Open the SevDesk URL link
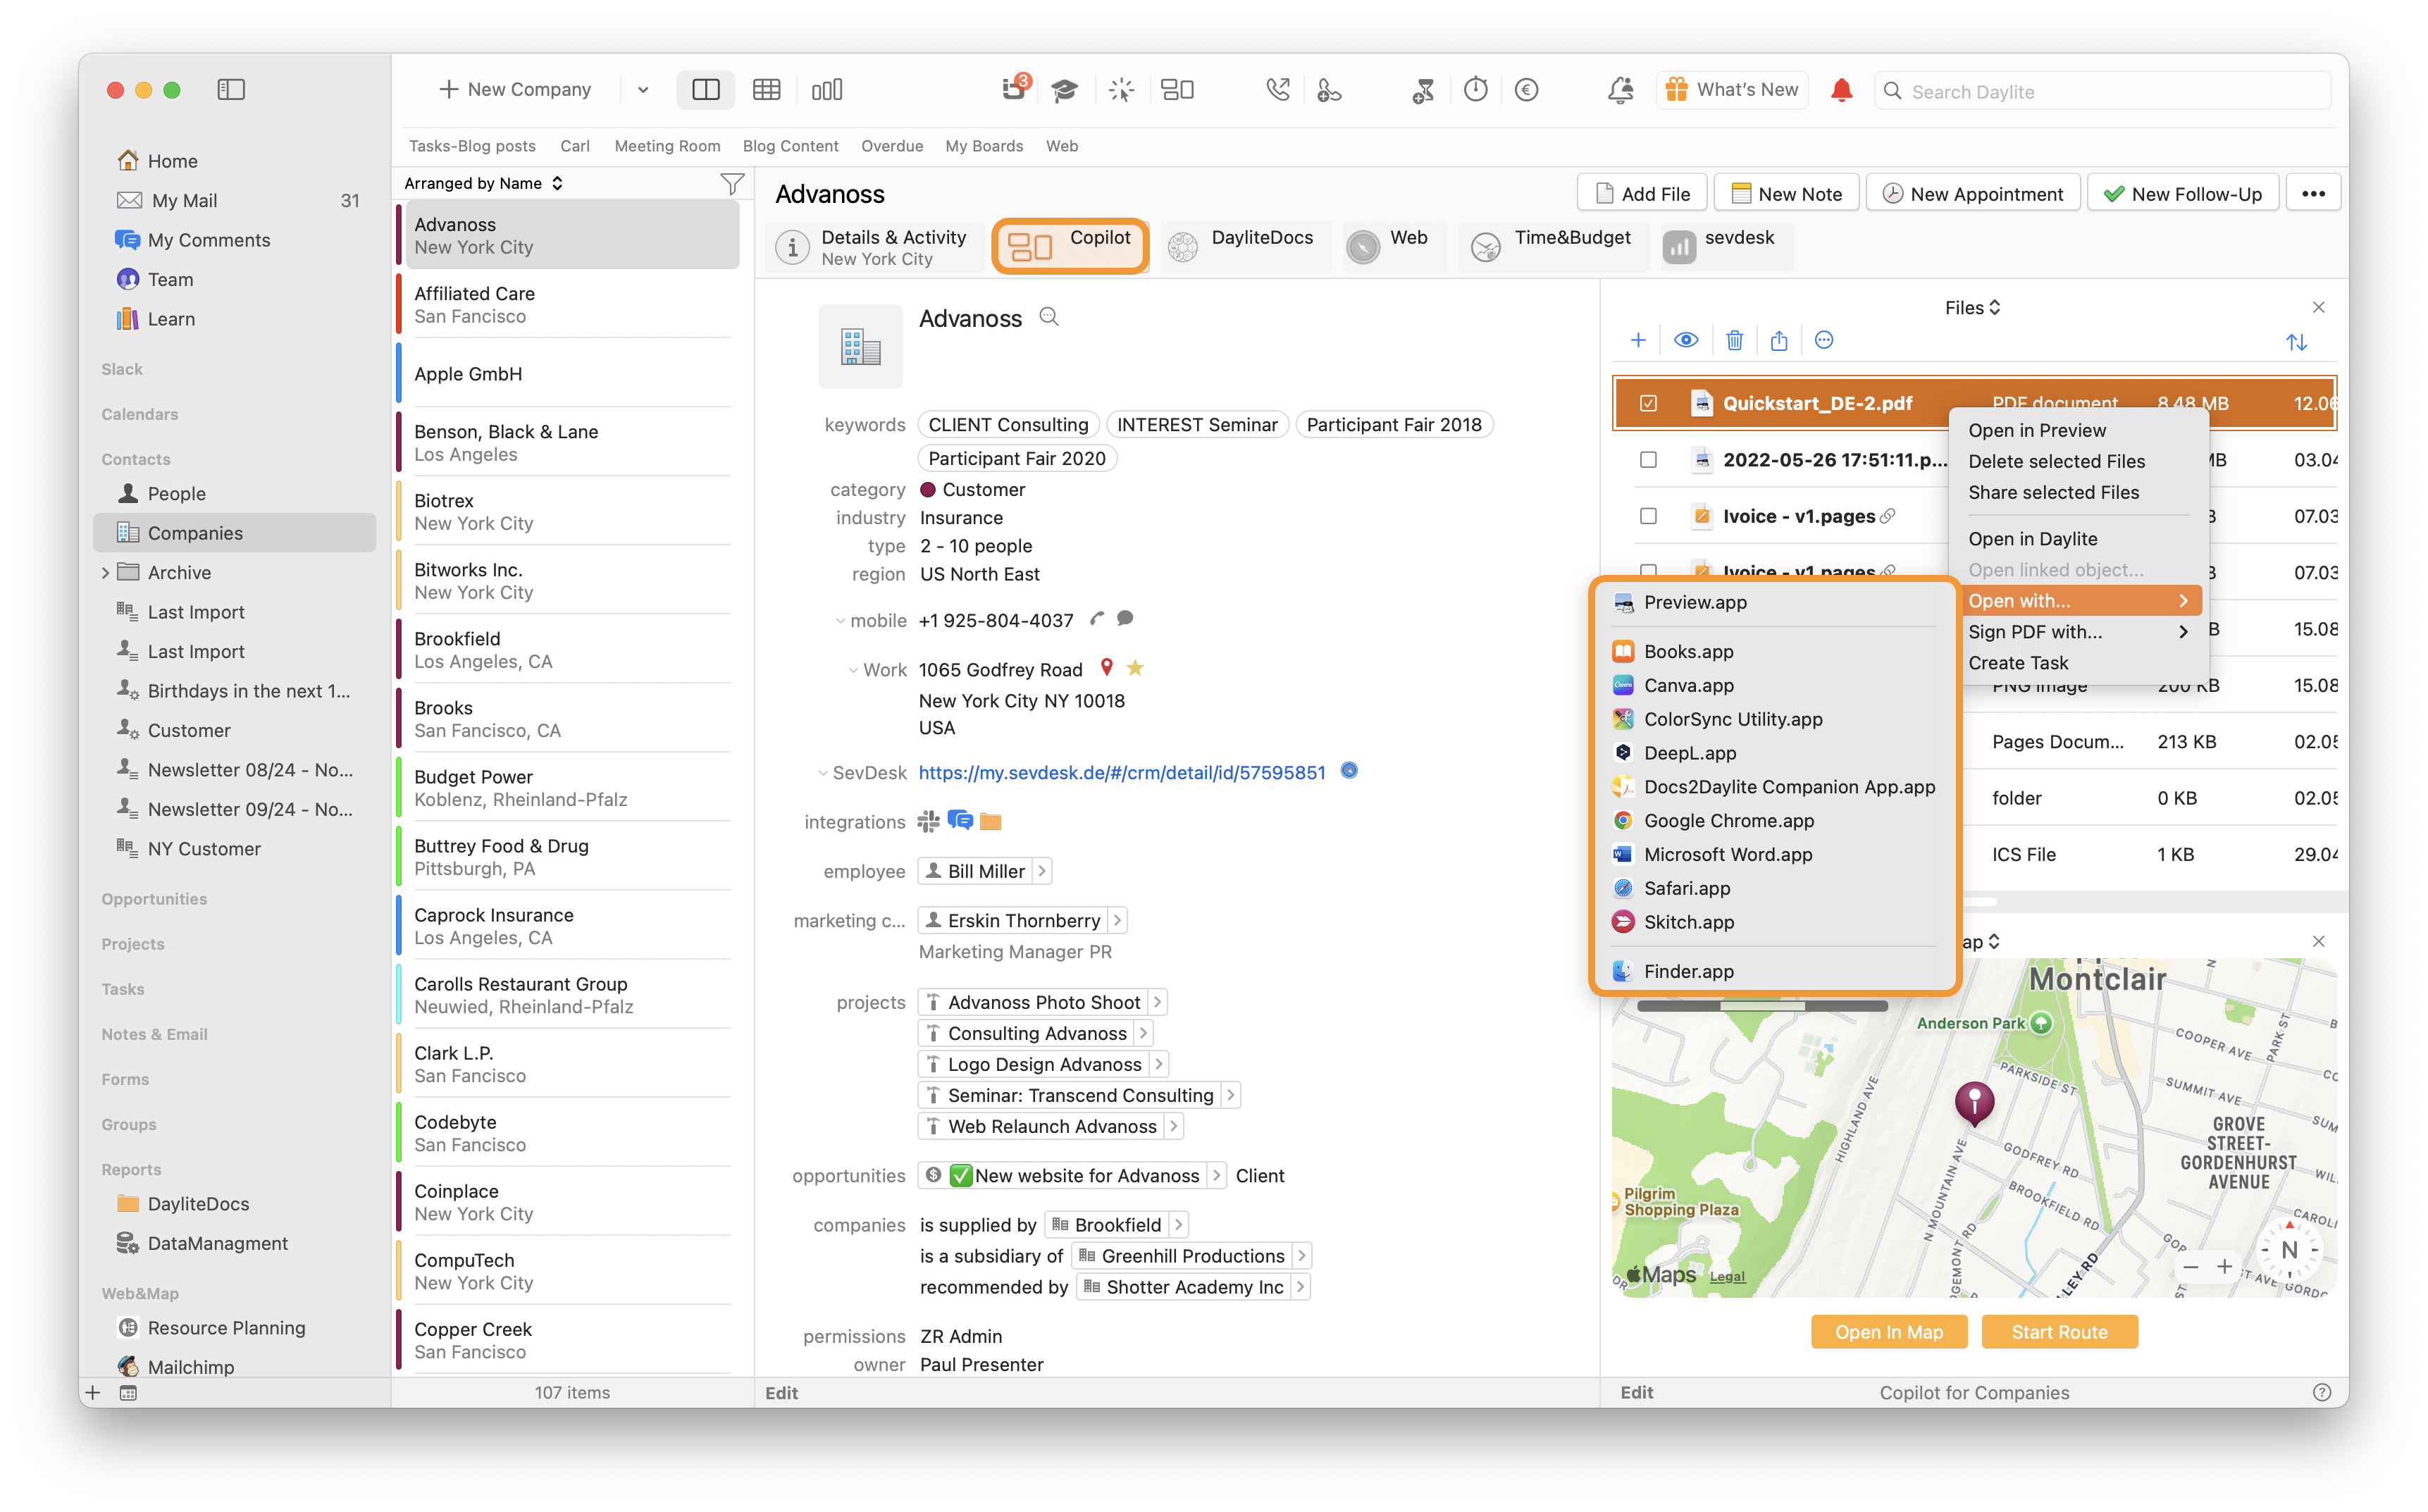 pyautogui.click(x=1121, y=772)
